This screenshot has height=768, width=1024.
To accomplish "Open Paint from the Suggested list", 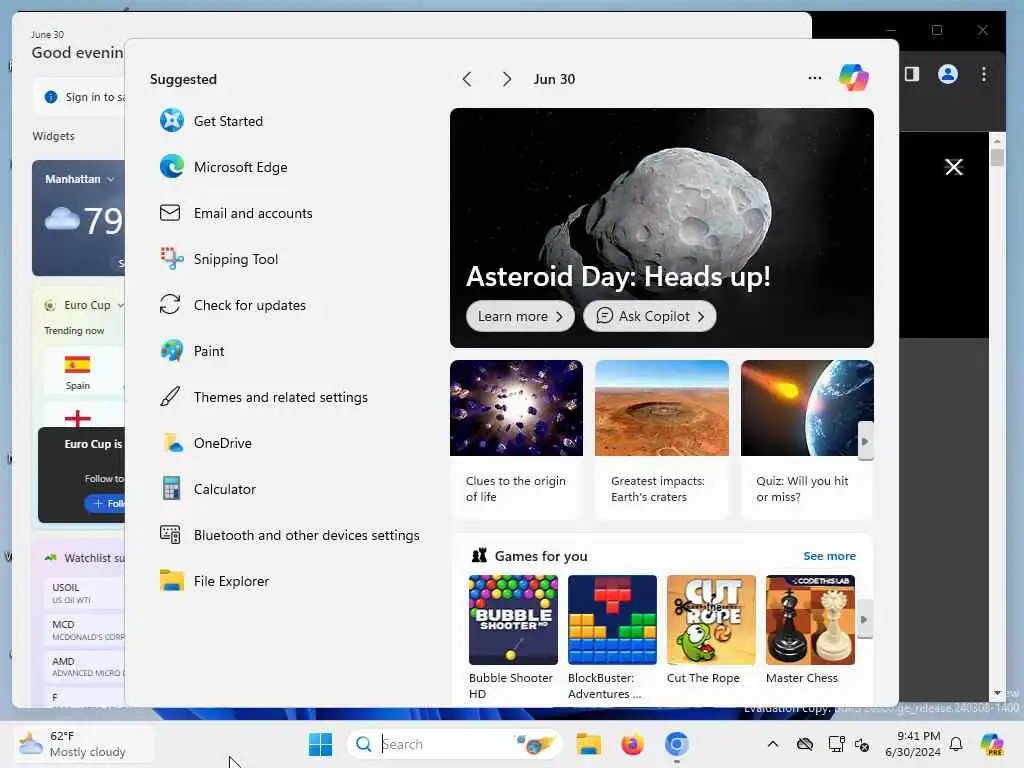I will (192, 351).
